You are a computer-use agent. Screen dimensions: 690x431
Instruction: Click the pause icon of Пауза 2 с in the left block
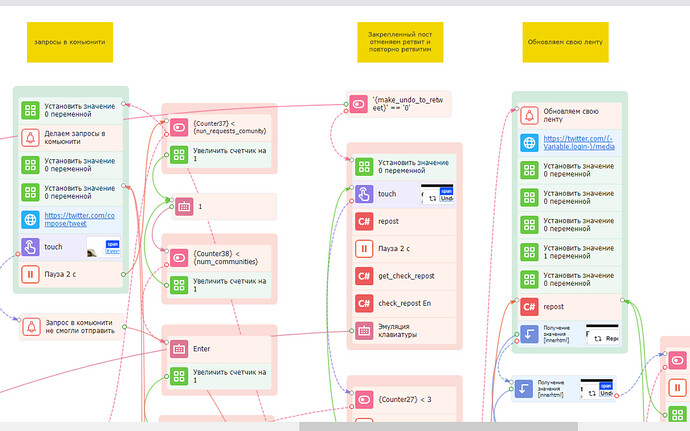coord(30,274)
